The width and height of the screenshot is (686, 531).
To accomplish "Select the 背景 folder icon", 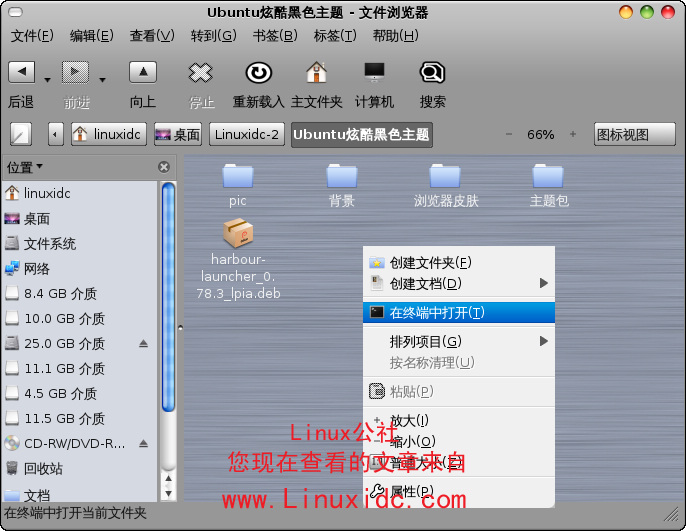I will pos(342,176).
